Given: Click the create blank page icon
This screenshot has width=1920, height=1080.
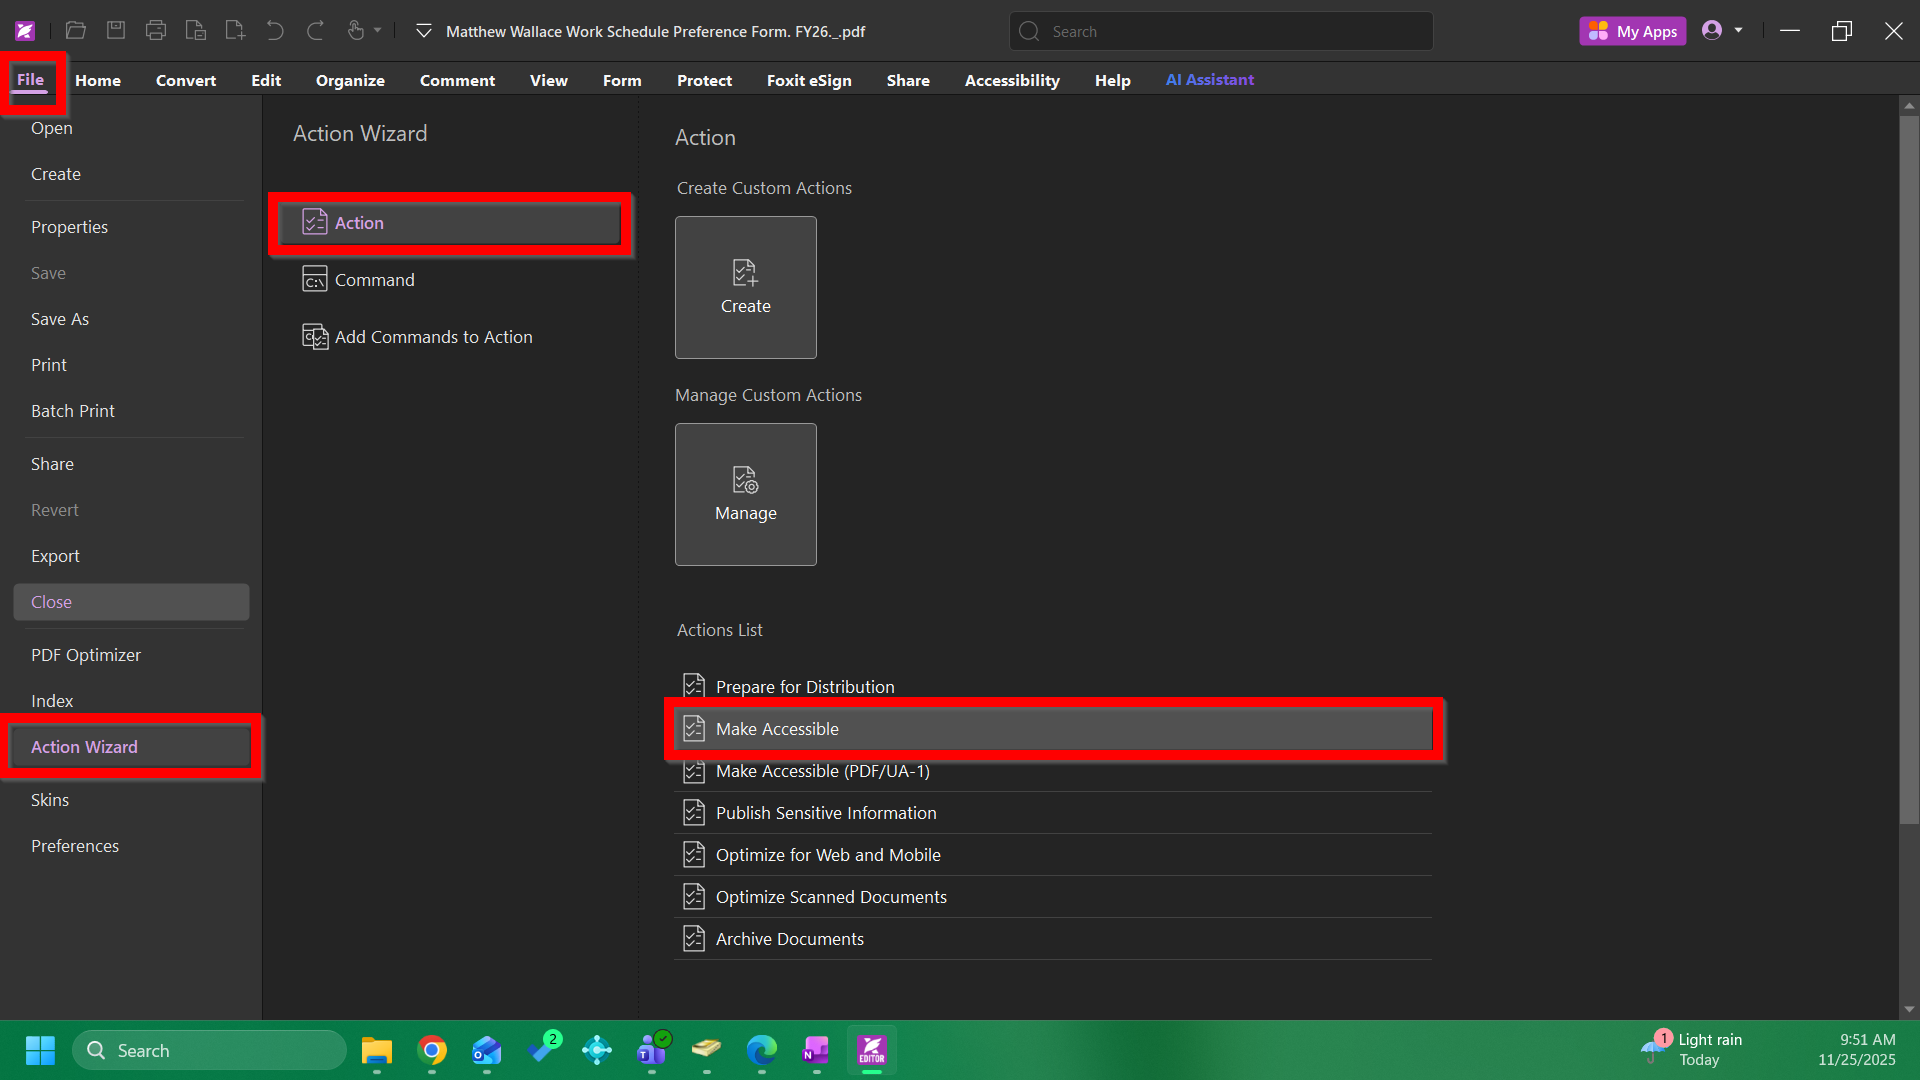Looking at the screenshot, I should click(235, 31).
